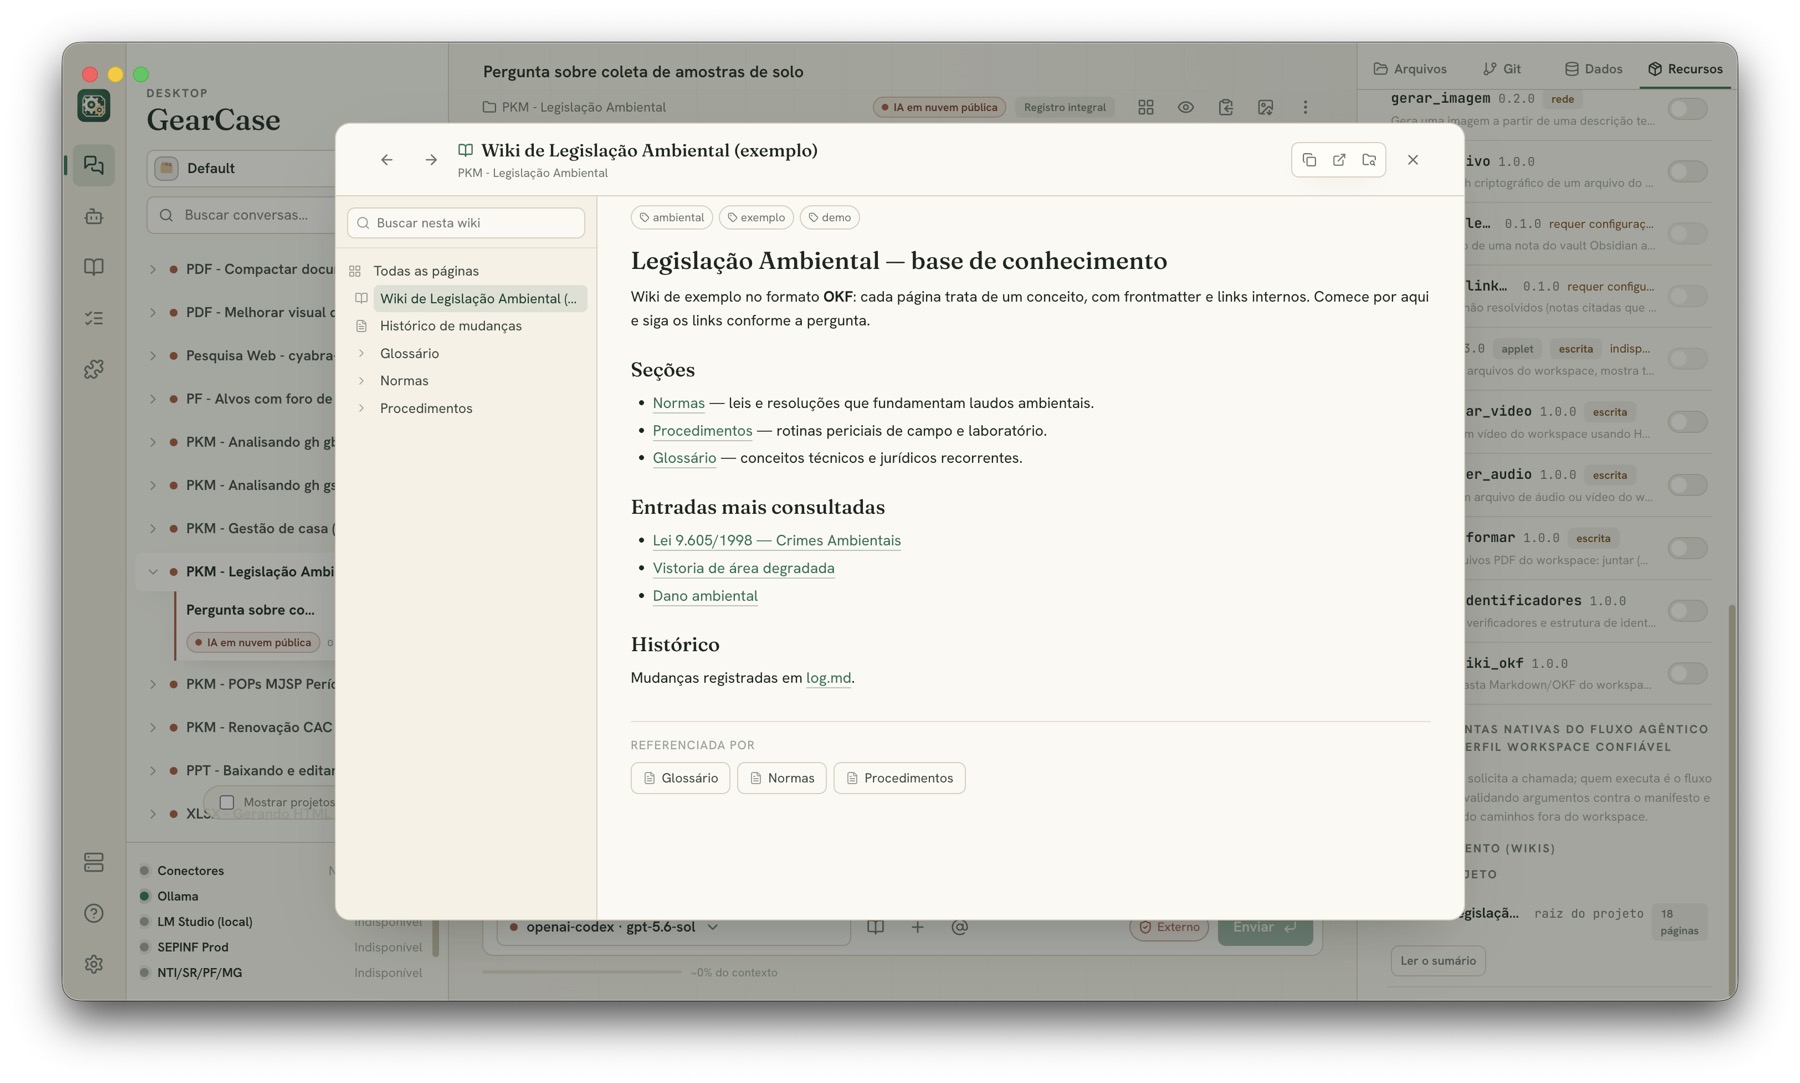Toggle the dentificadores resource switch
This screenshot has width=1800, height=1083.
coord(1688,611)
